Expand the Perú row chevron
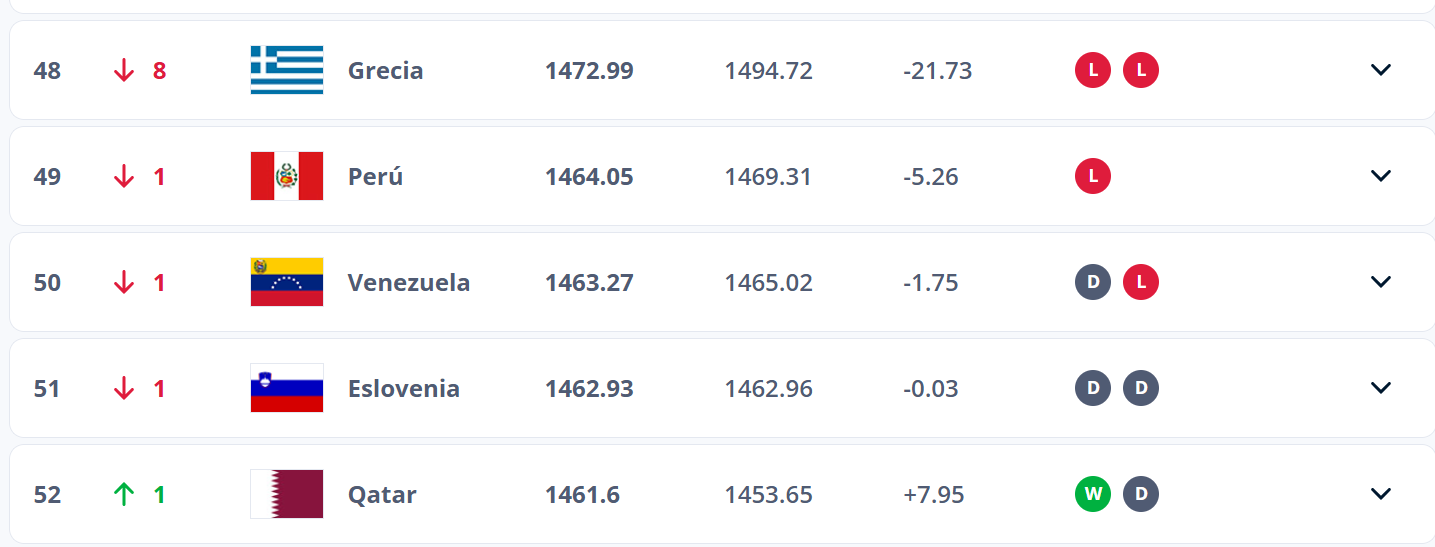1435x547 pixels. (1380, 176)
